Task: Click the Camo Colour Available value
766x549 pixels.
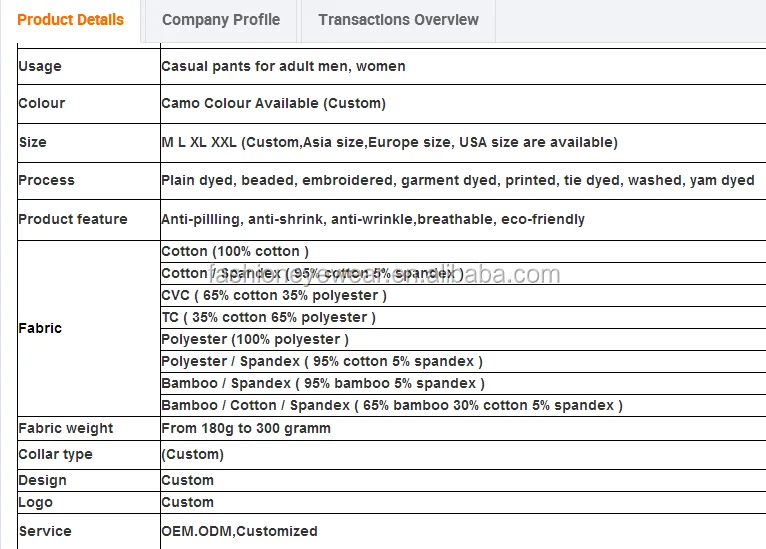Action: point(273,104)
